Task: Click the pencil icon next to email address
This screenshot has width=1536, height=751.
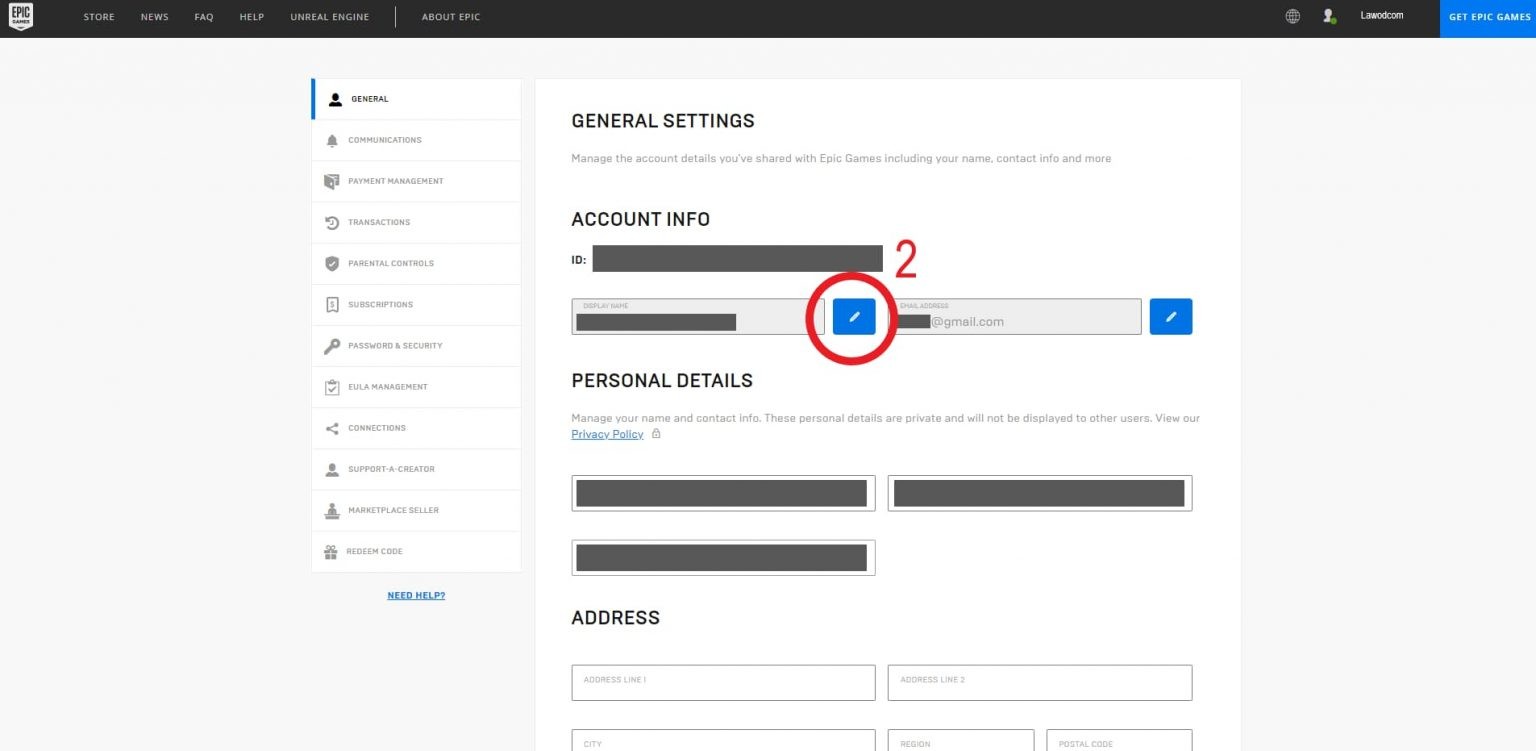Action: point(1170,316)
